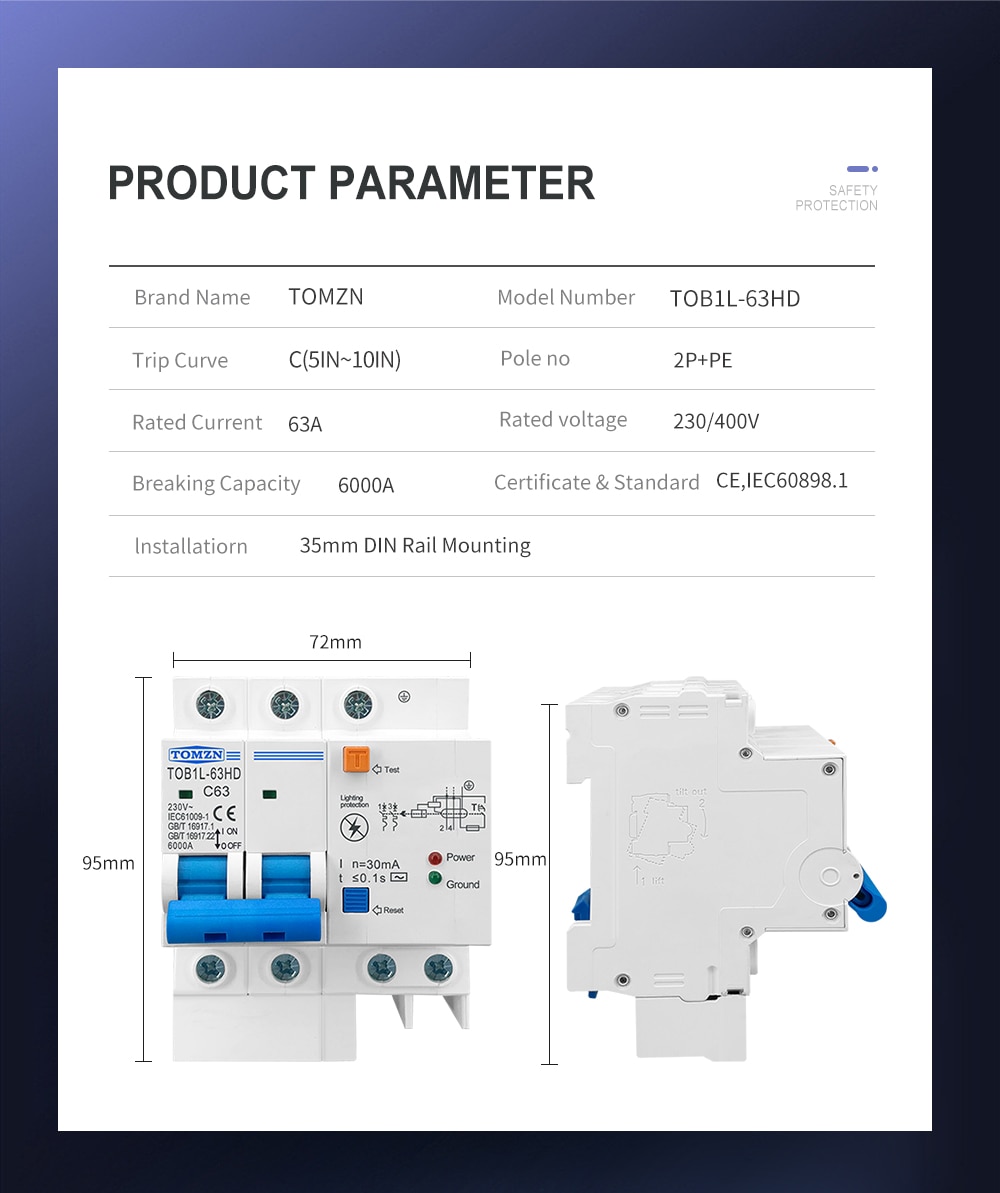The width and height of the screenshot is (1000, 1193).
Task: Click the '230/400V' value
Action: tap(716, 422)
